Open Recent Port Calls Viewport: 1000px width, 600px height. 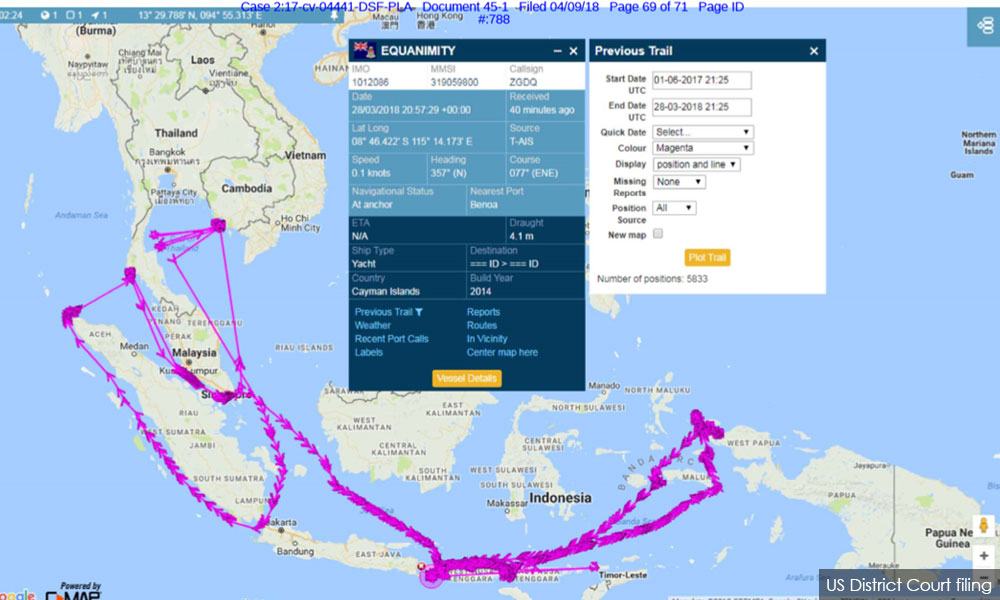click(392, 338)
